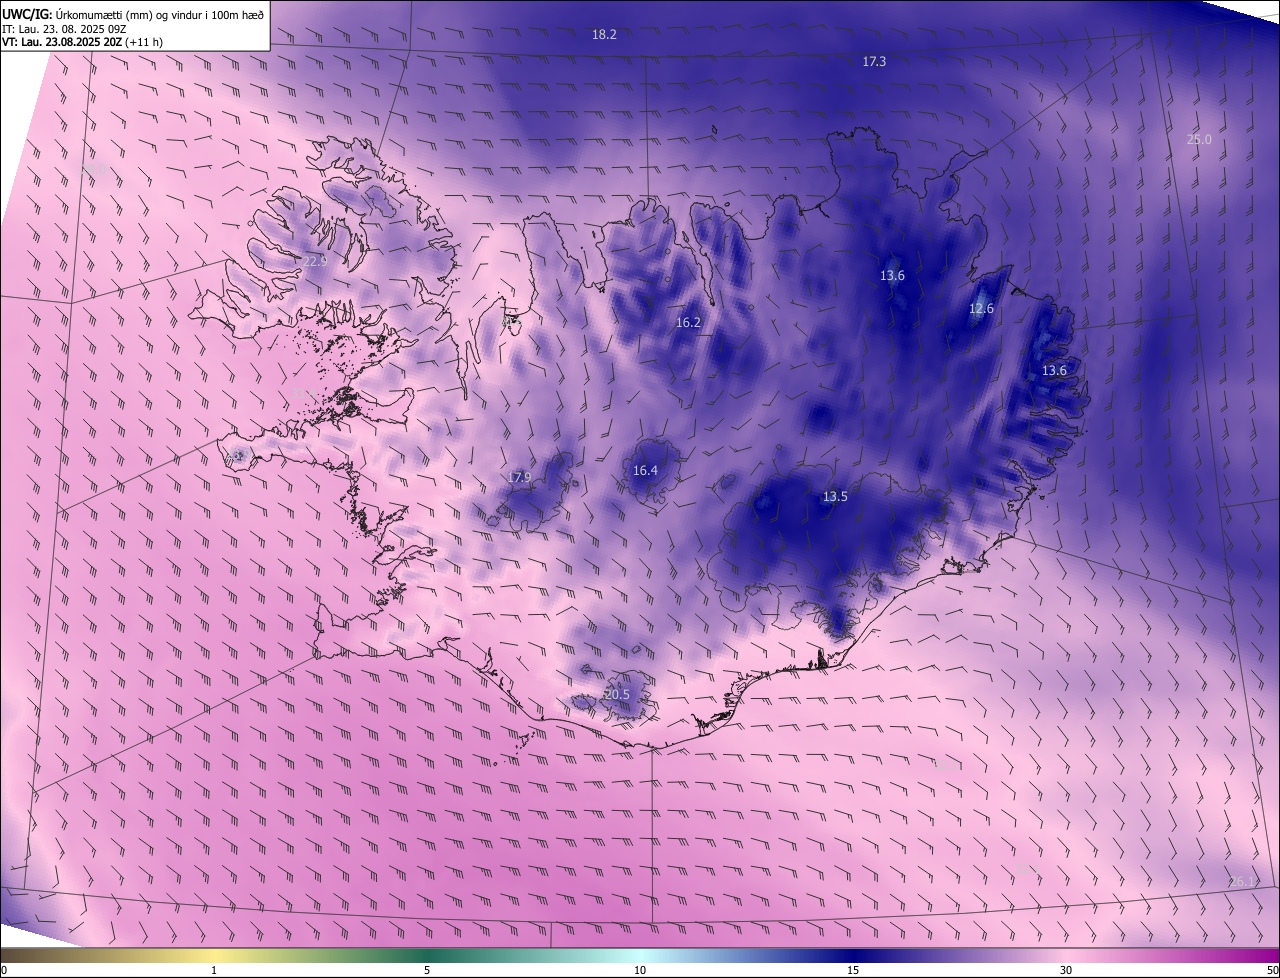
Task: Click the 50 tick on the color scale
Action: pos(1272,970)
